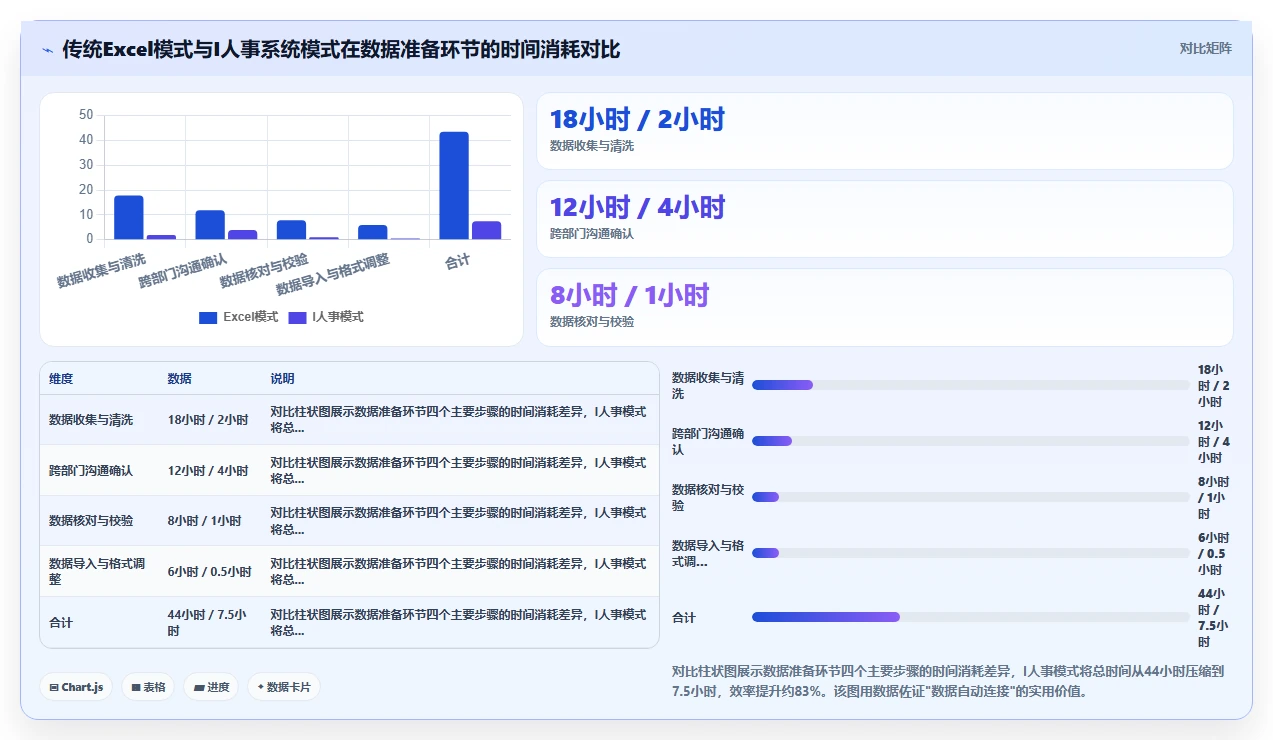
Task: Click the 表格 tag chip
Action: click(148, 687)
